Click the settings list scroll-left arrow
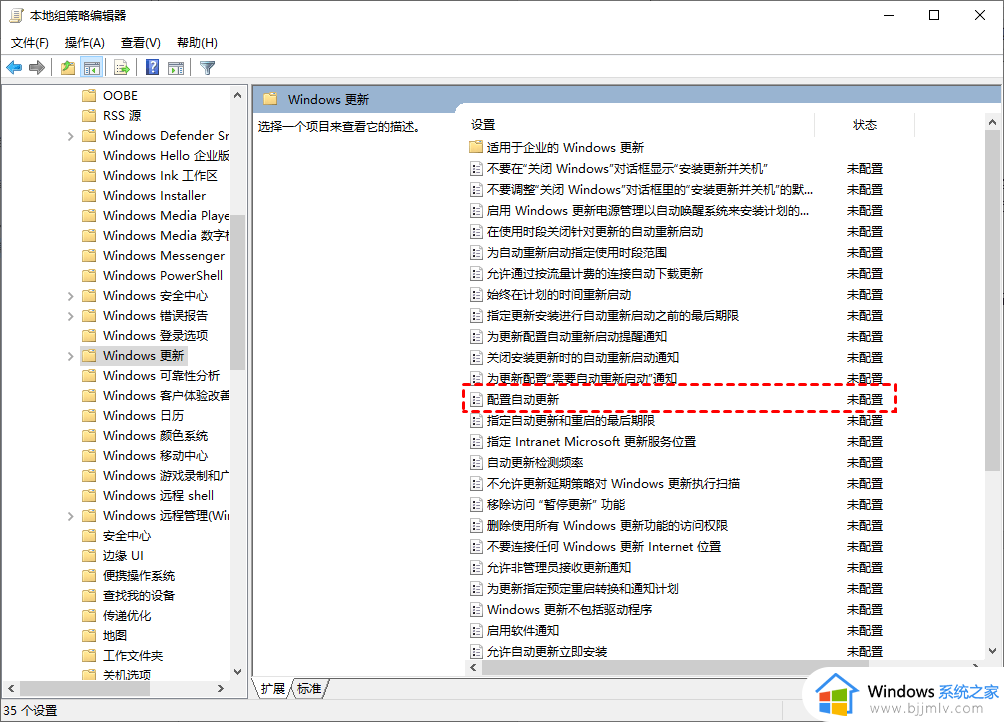Image resolution: width=1004 pixels, height=722 pixels. click(474, 668)
